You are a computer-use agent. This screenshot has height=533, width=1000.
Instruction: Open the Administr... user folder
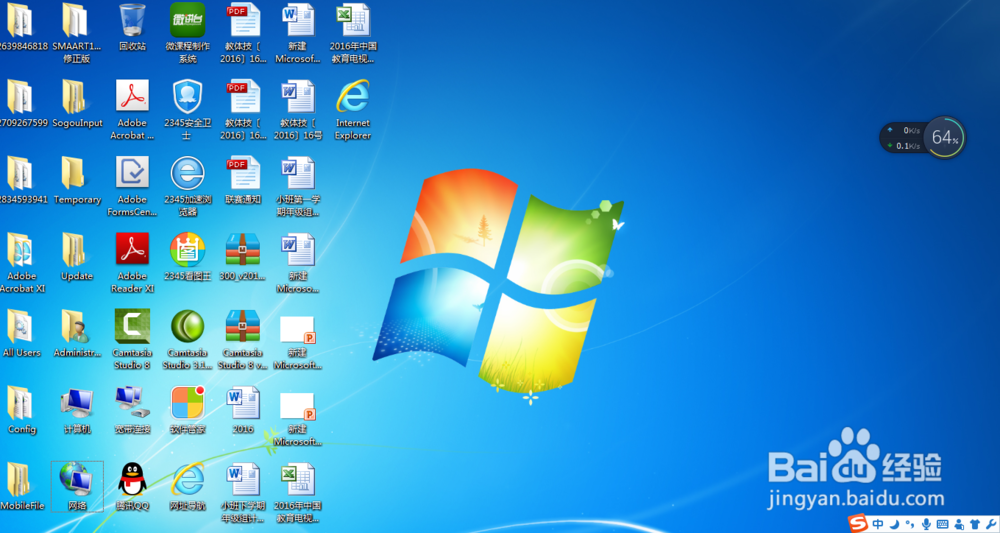pos(77,335)
